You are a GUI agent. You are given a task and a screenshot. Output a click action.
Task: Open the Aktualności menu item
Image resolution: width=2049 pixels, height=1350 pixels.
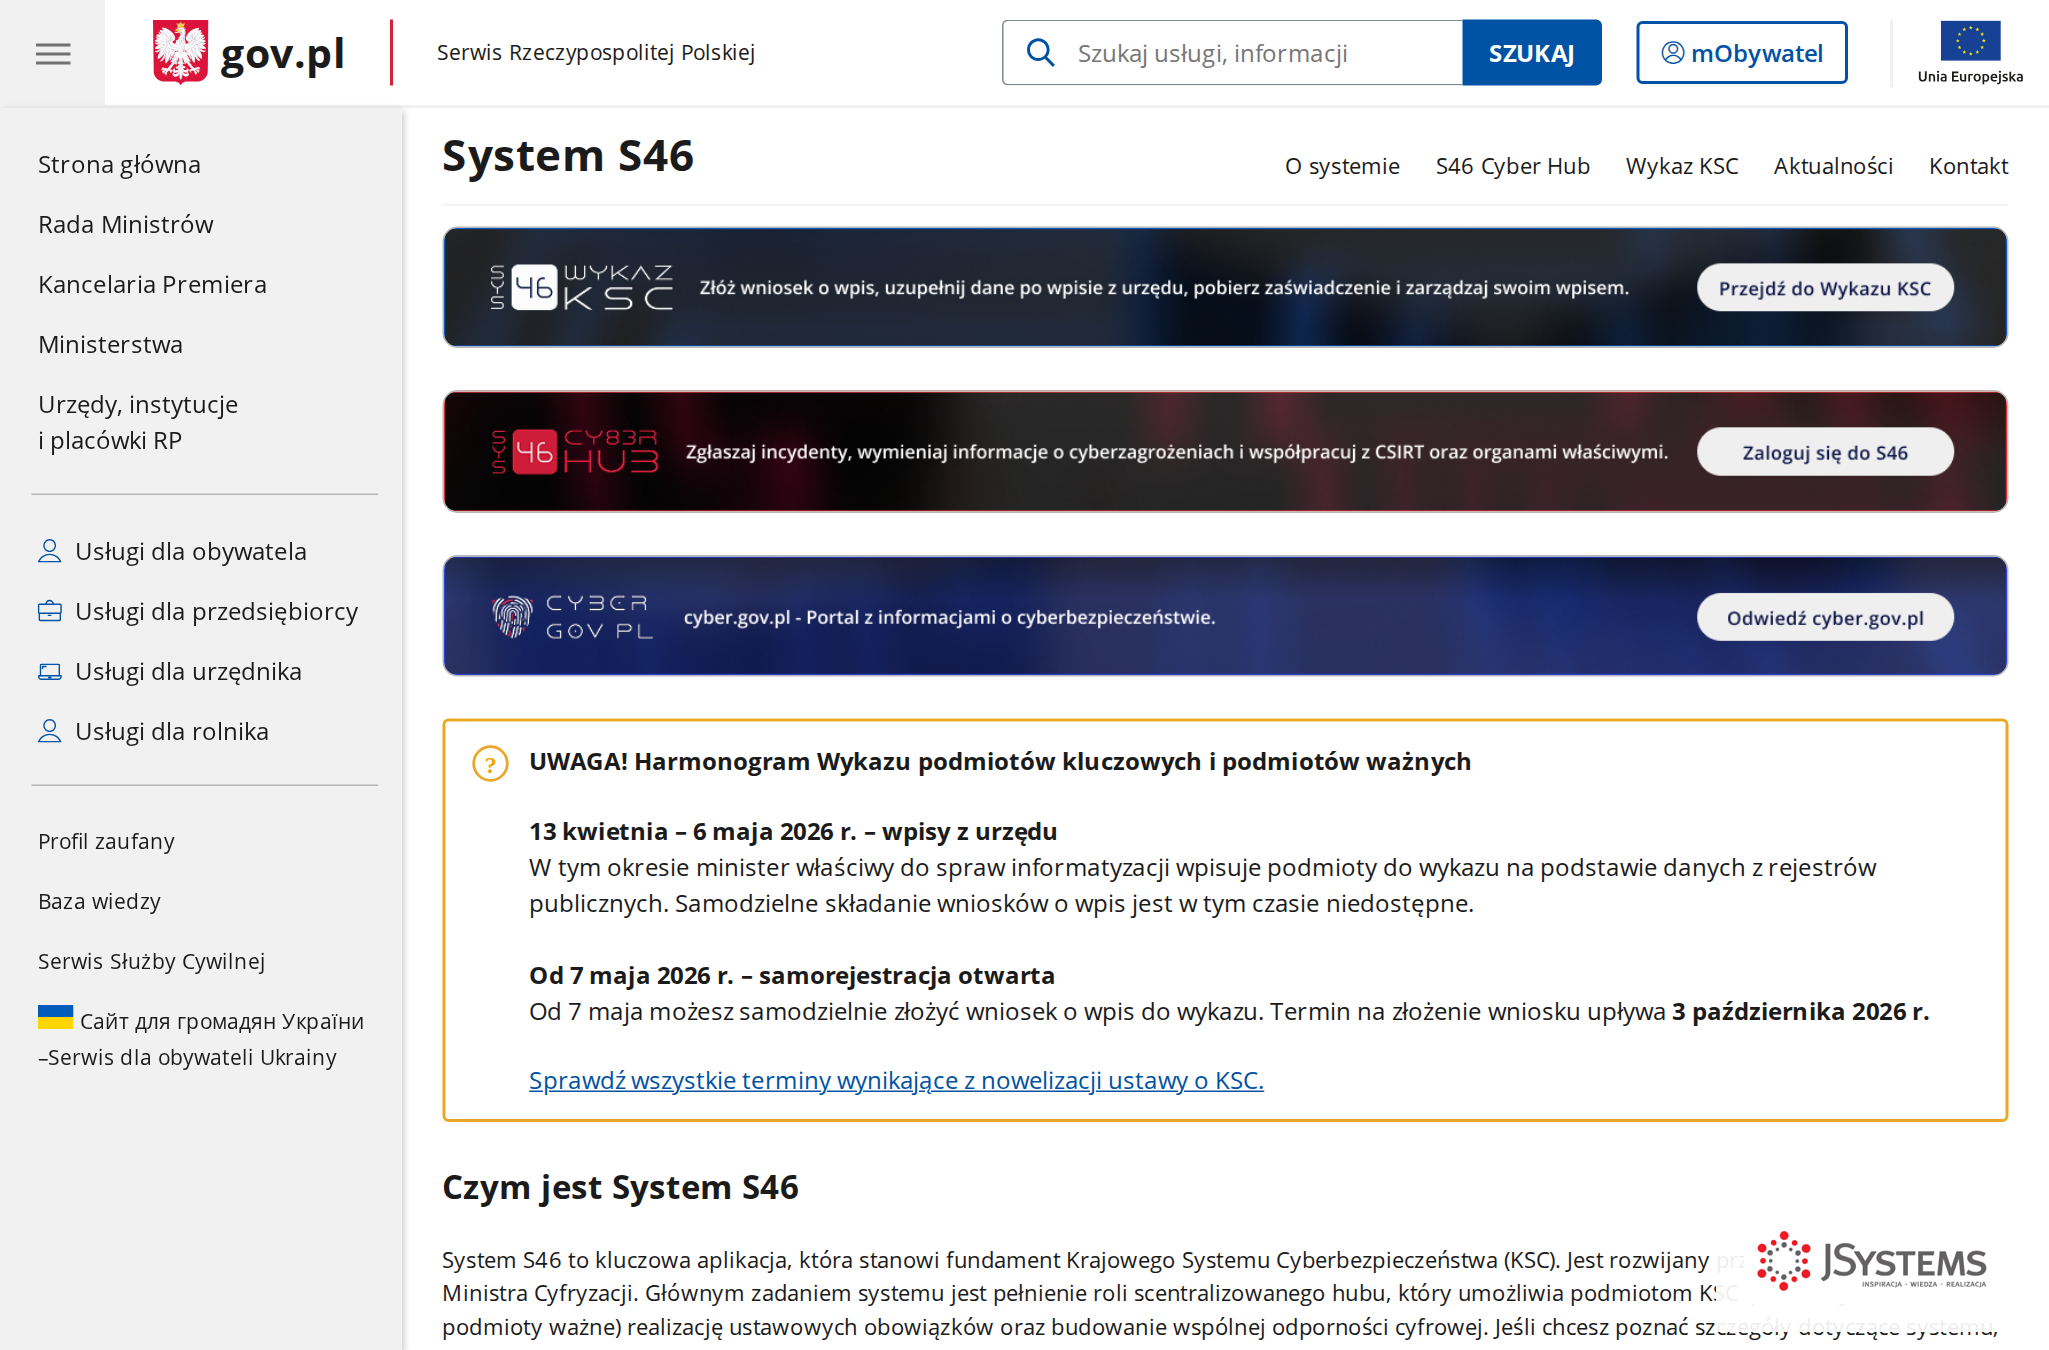(1833, 166)
